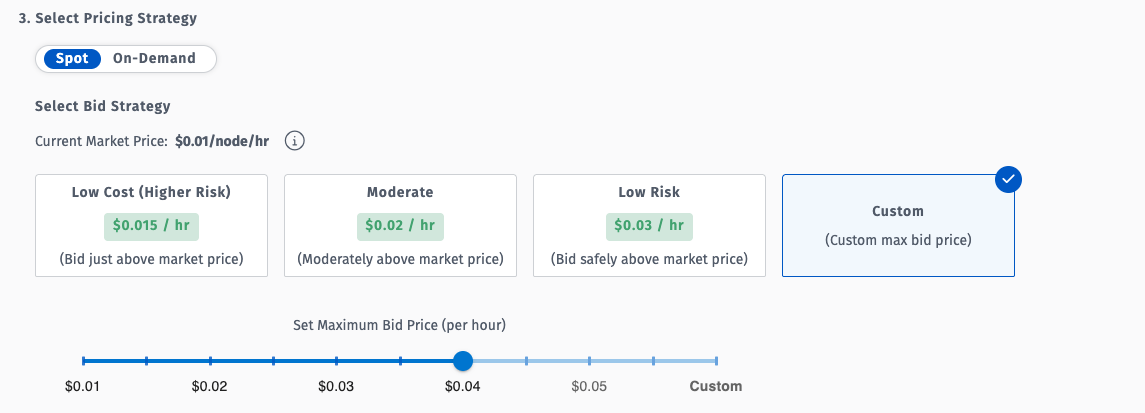Click the $0.04 label under the slider
The width and height of the screenshot is (1145, 413).
[x=462, y=386]
